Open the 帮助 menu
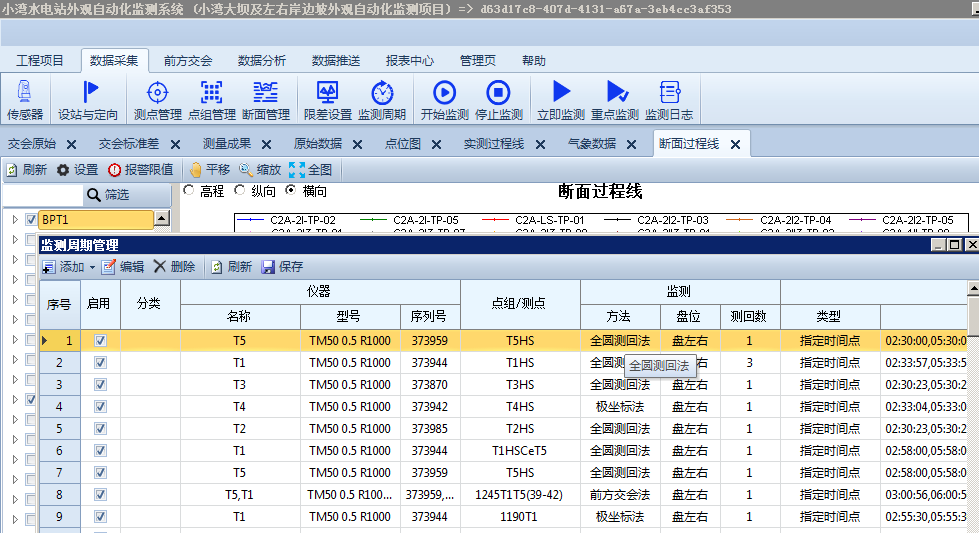Screen dimensions: 979x533 (x=534, y=61)
